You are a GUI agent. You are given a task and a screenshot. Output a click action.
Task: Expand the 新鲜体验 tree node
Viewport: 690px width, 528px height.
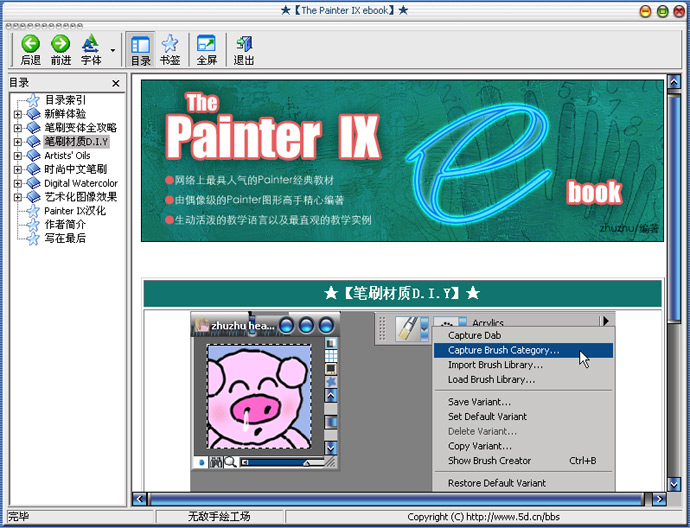click(x=17, y=114)
